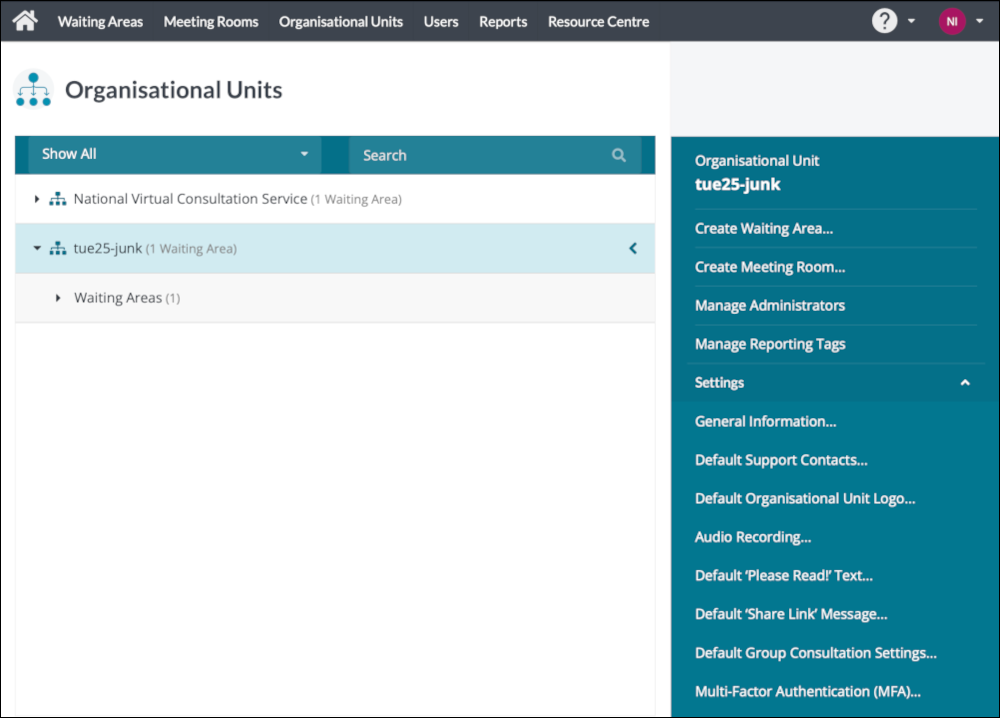The height and width of the screenshot is (718, 1000).
Task: Open the Organisational Units menu
Action: (x=341, y=22)
